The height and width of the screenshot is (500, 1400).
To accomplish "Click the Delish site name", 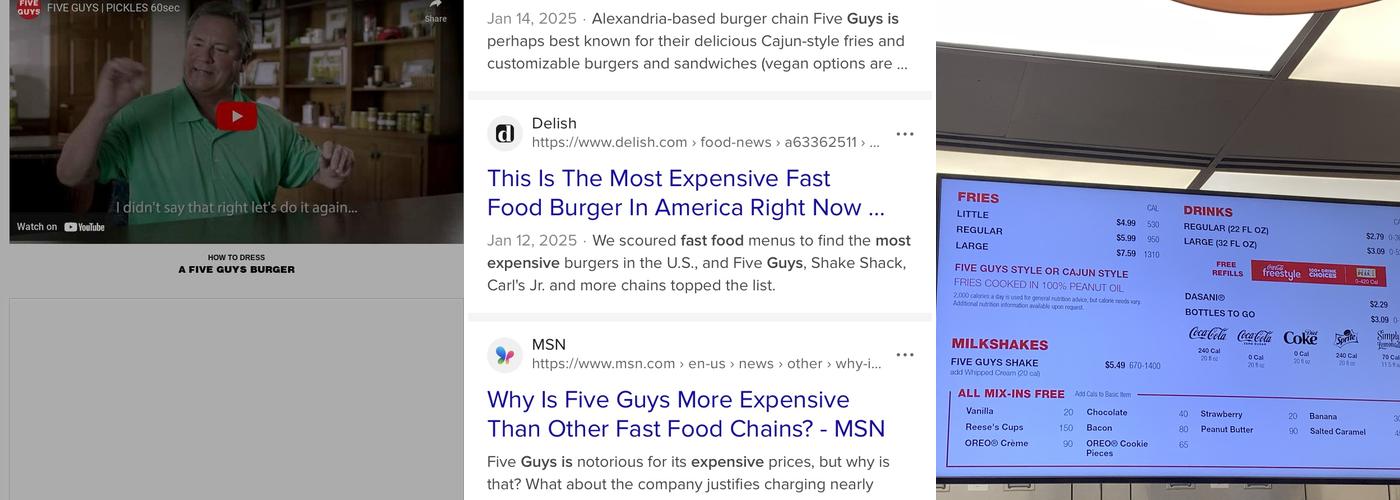I will tap(554, 123).
